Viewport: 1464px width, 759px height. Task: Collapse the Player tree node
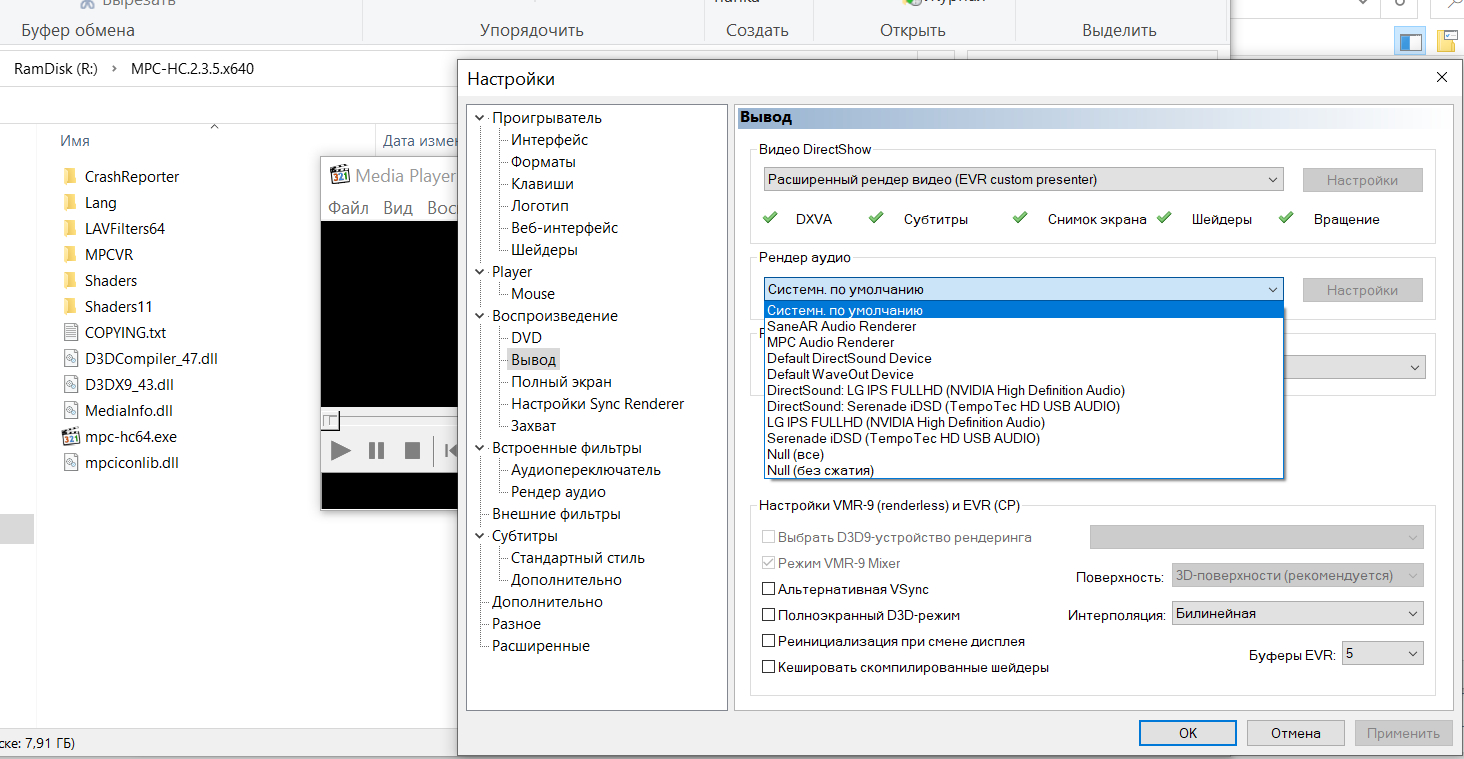coord(481,272)
